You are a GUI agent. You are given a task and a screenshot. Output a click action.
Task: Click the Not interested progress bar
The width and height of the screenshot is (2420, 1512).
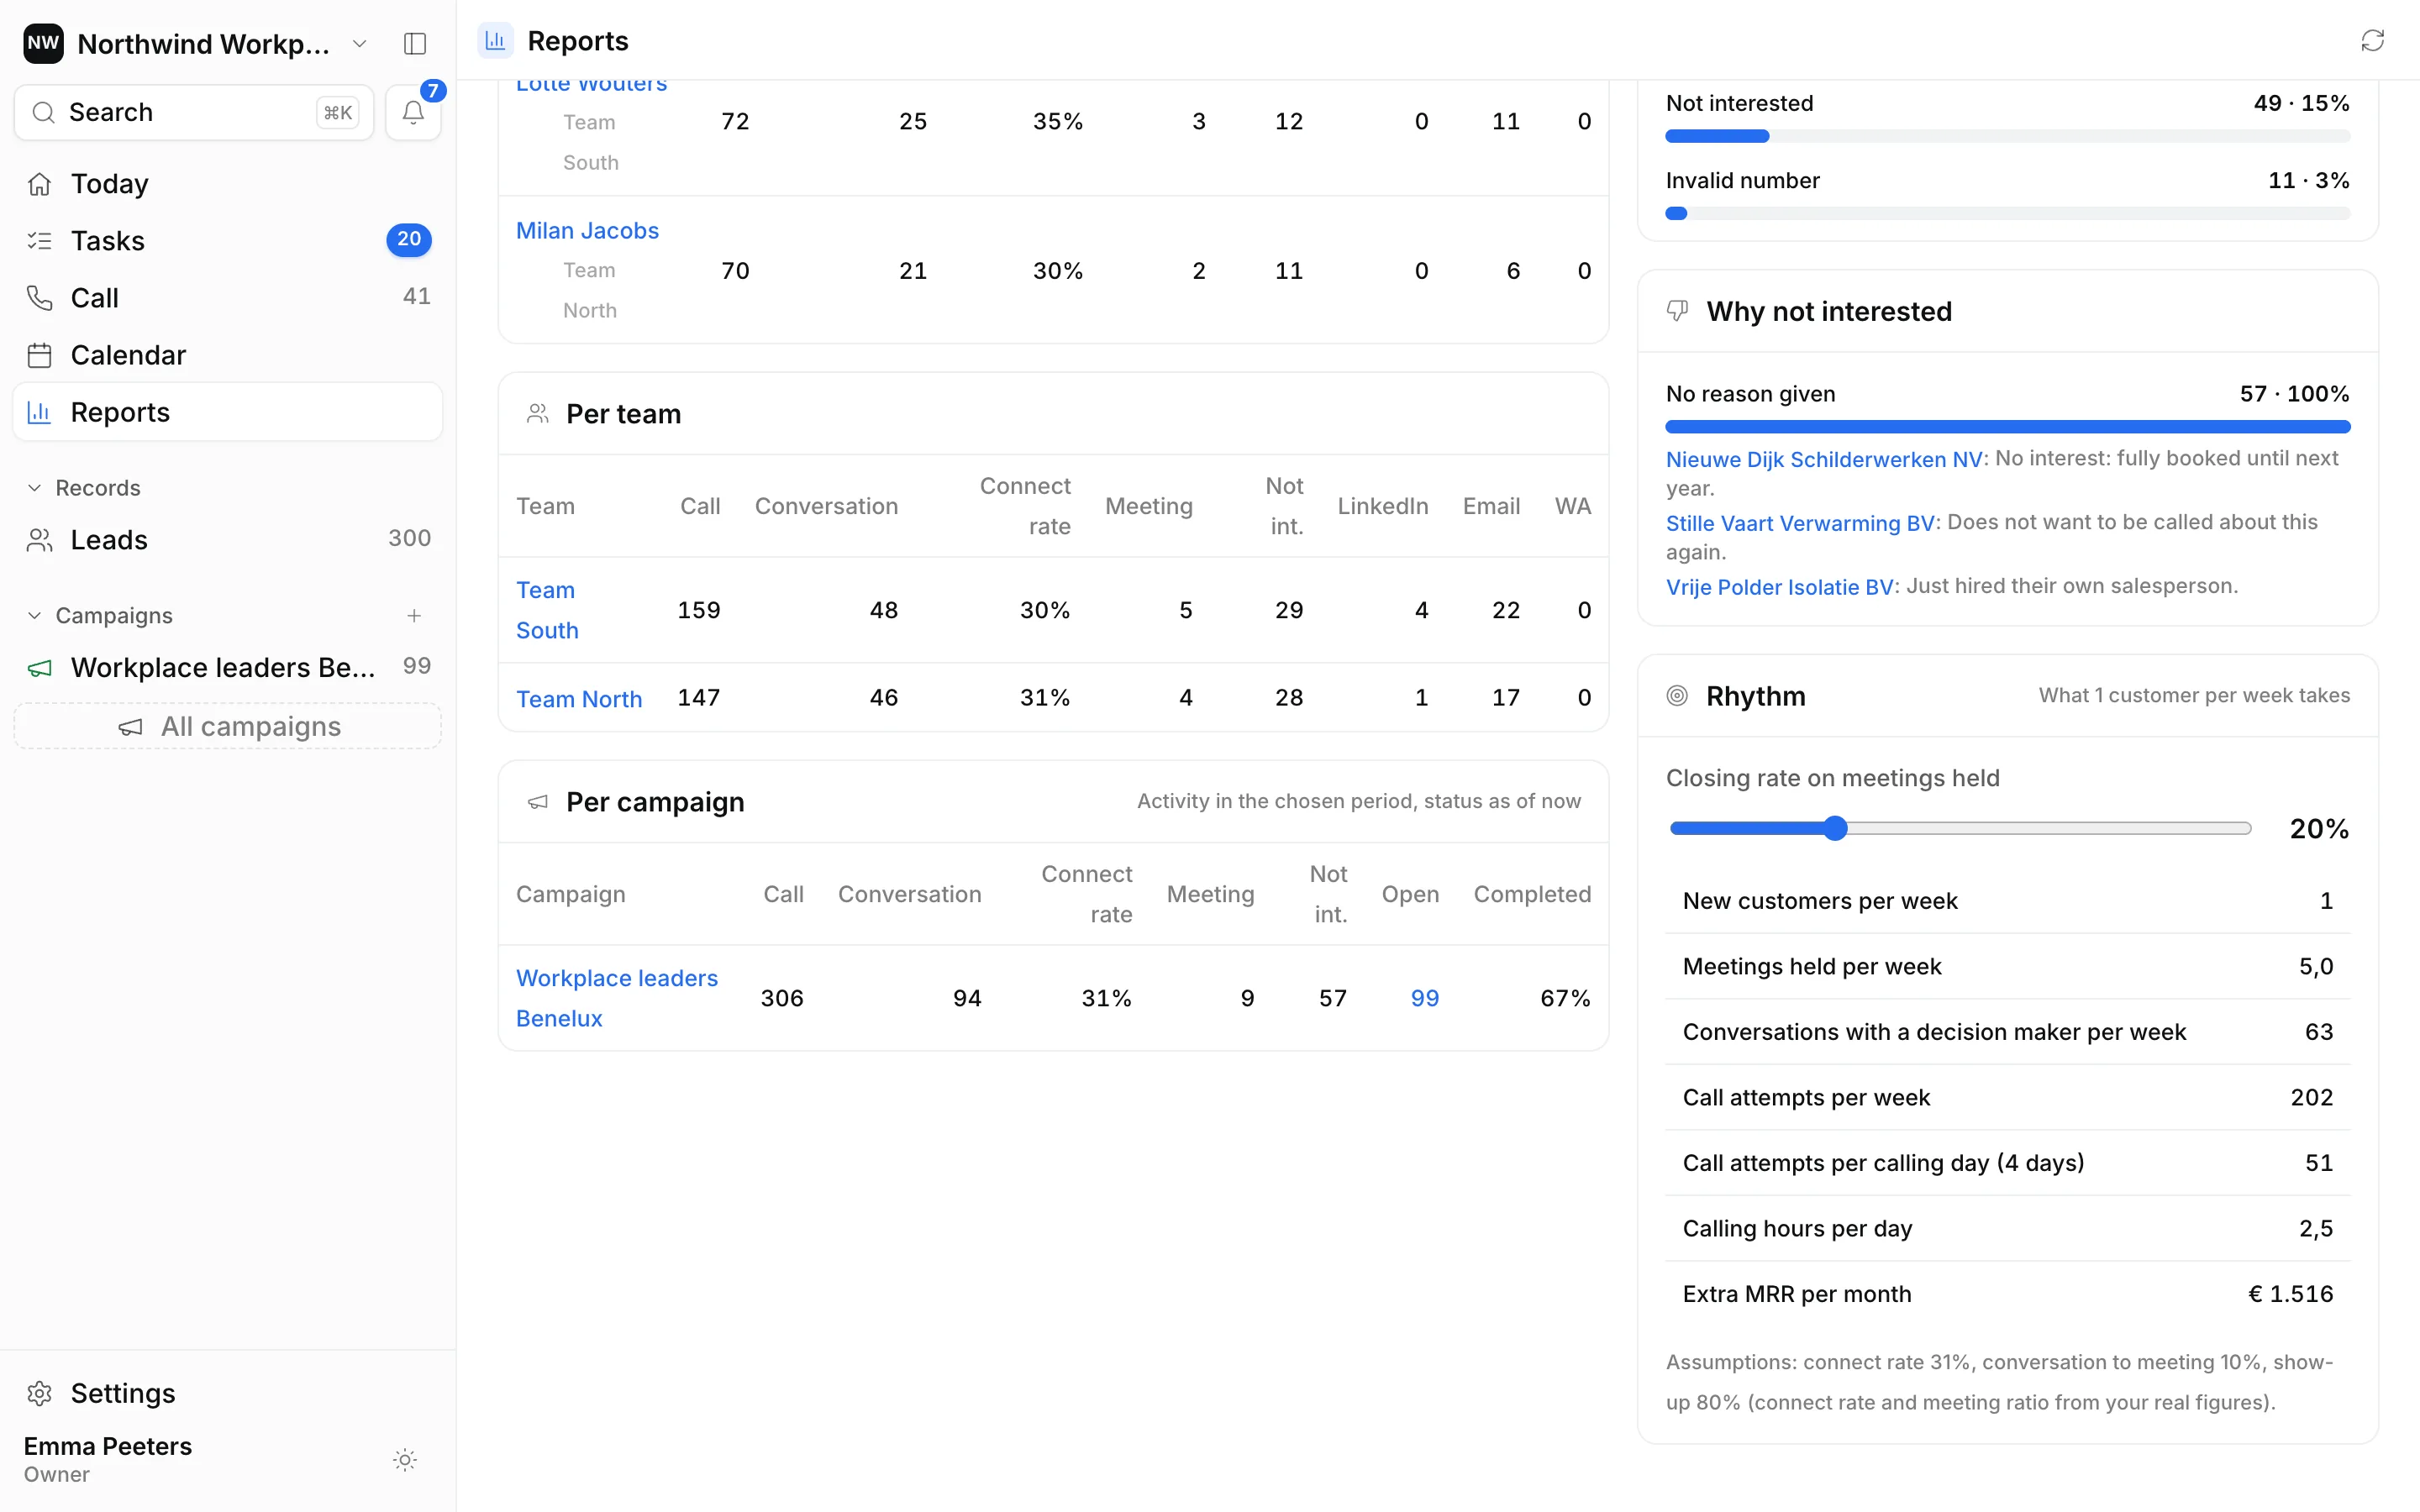[2008, 136]
